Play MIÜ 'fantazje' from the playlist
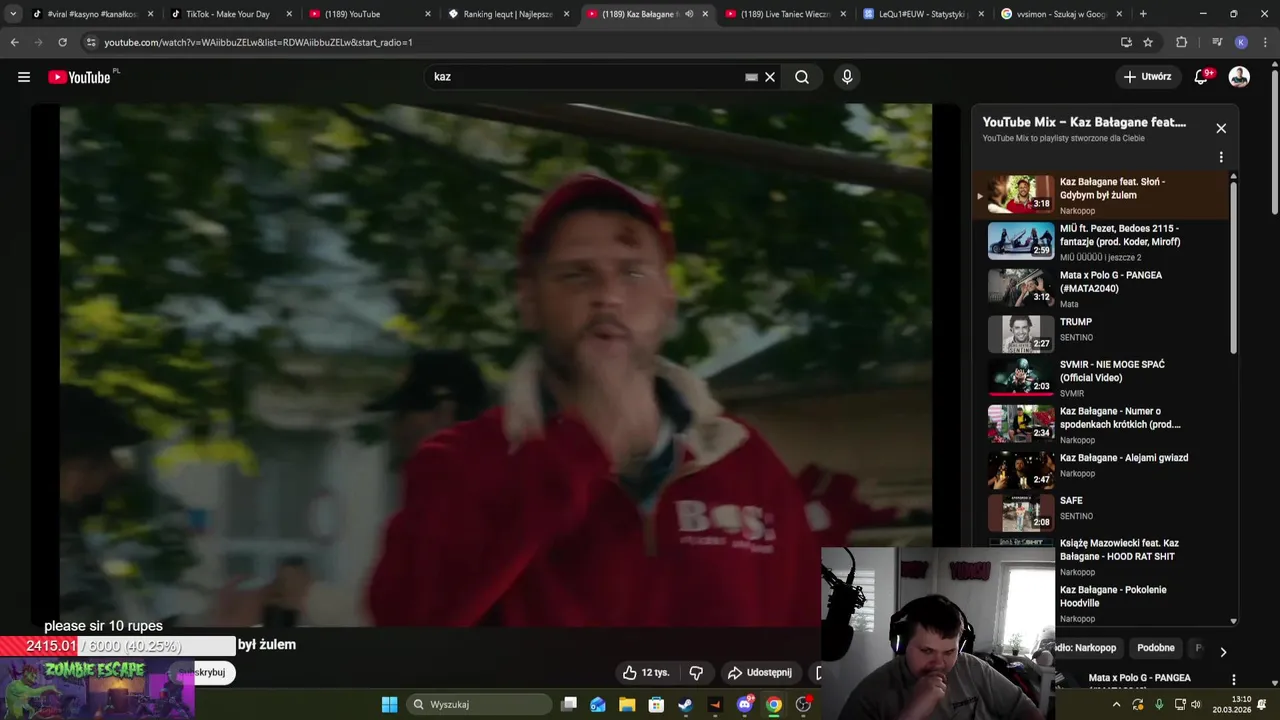The image size is (1280, 720). 1100,241
